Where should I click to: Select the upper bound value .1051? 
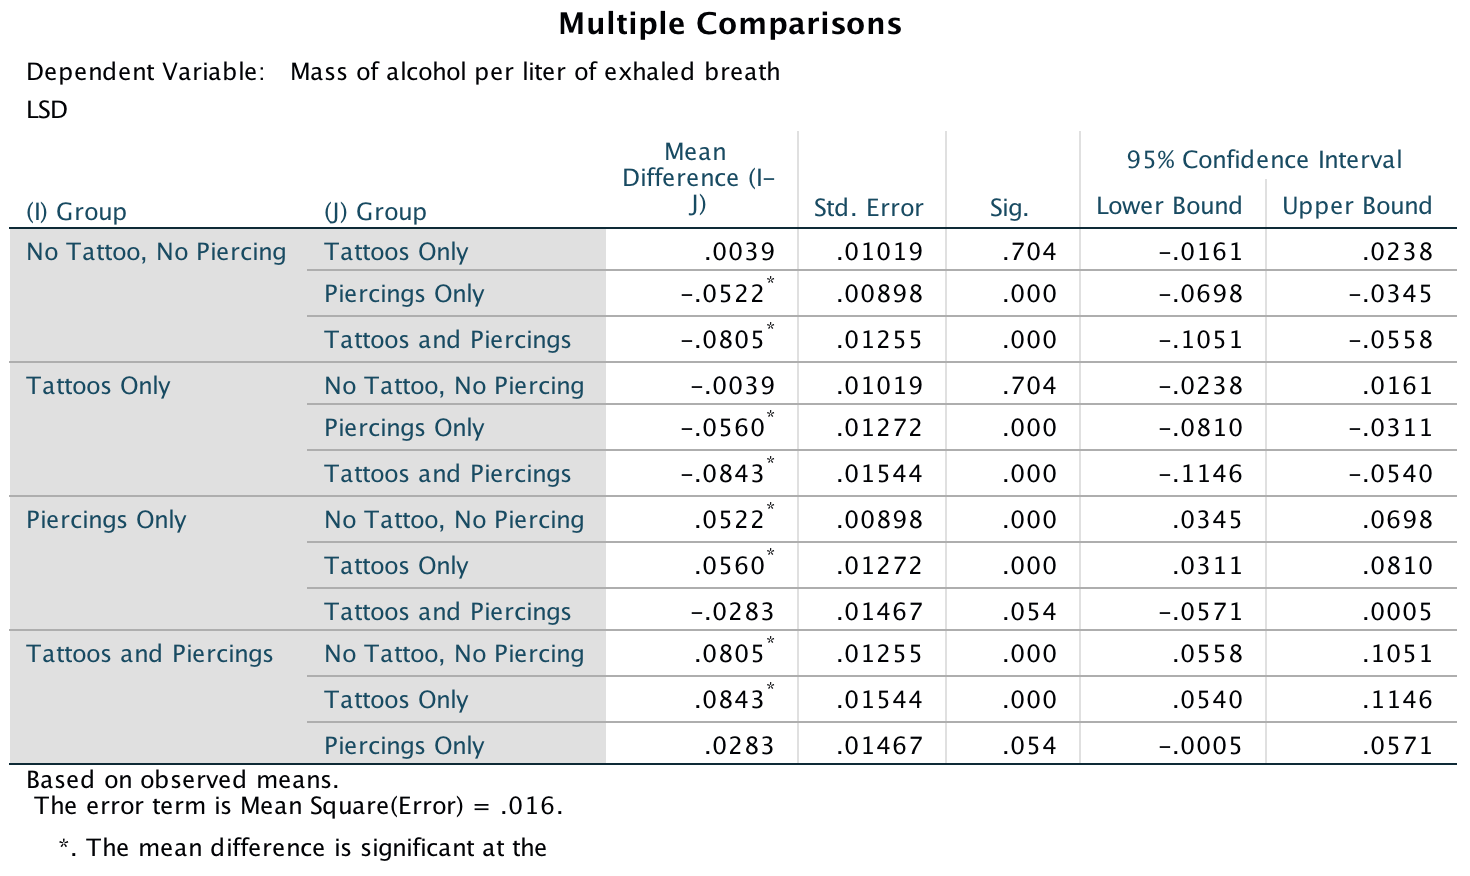pyautogui.click(x=1398, y=654)
